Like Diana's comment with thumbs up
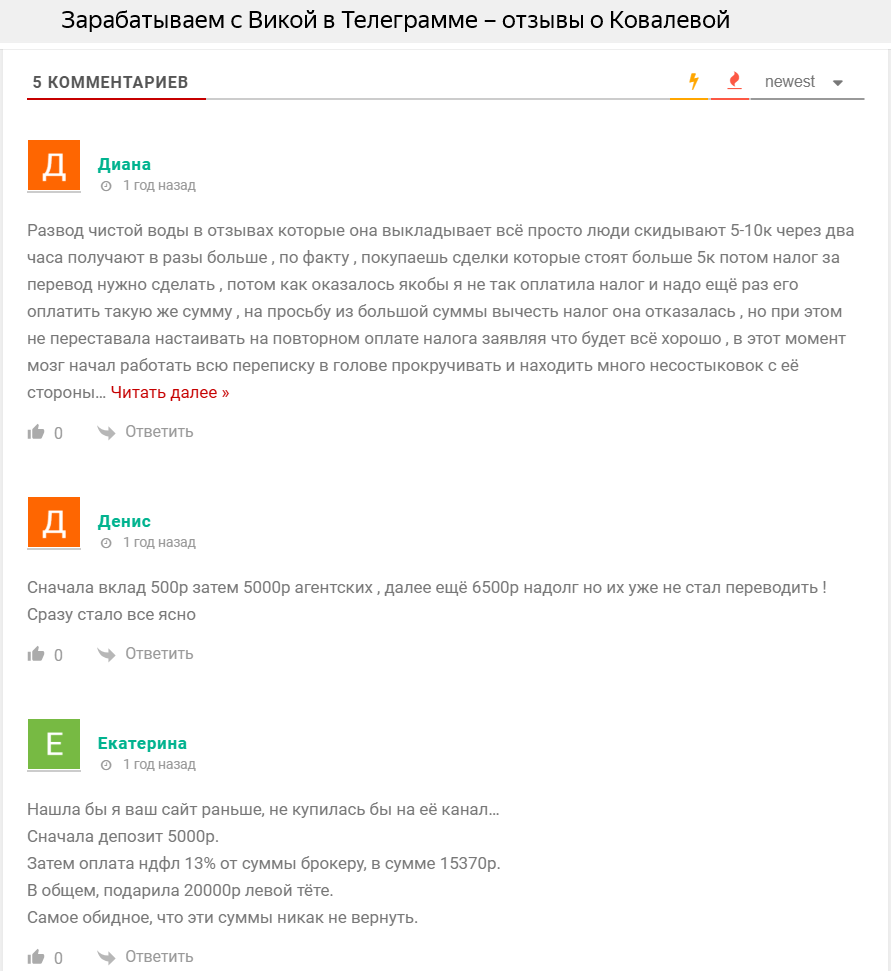This screenshot has width=891, height=971. point(37,432)
